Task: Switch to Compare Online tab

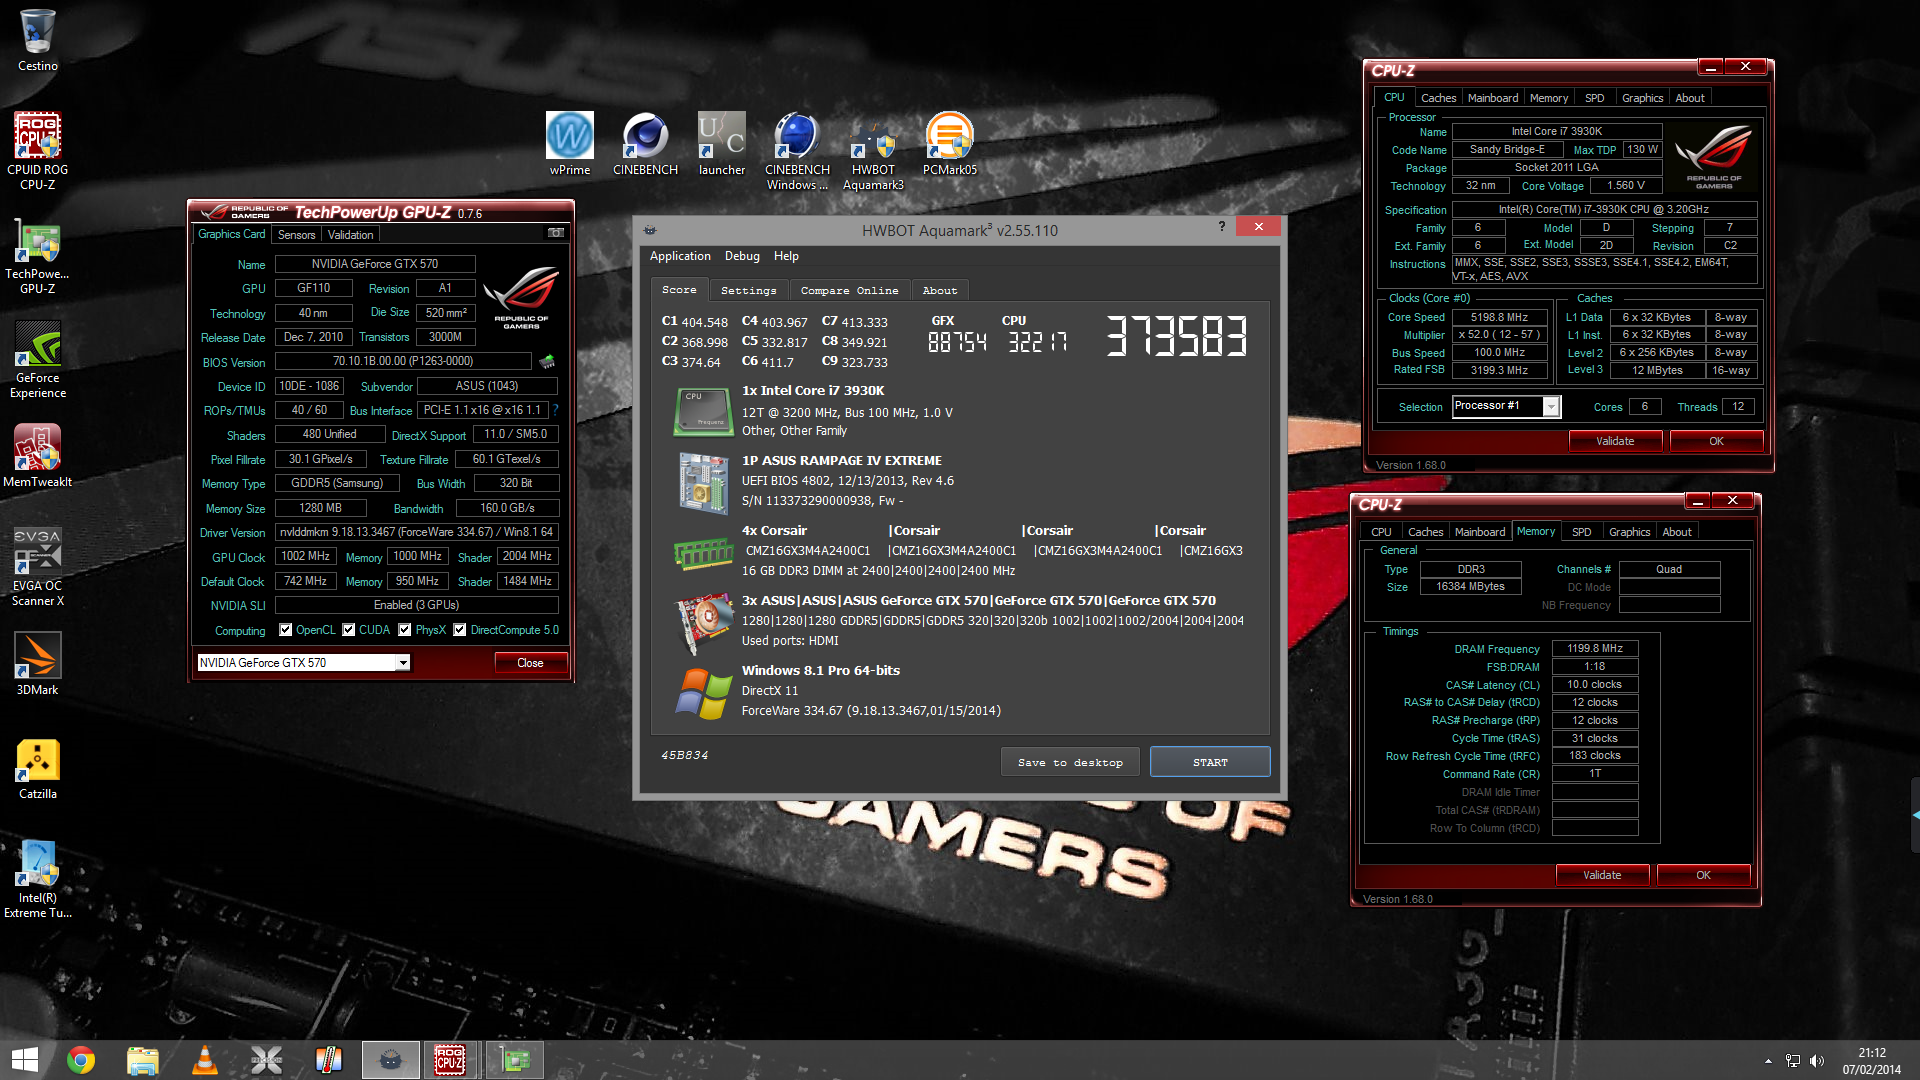Action: click(x=849, y=290)
